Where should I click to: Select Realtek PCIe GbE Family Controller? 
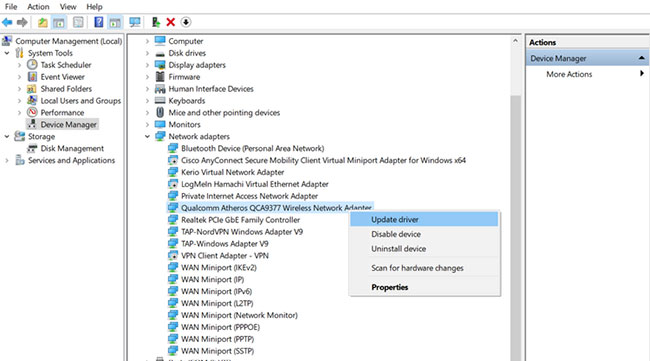(x=240, y=220)
